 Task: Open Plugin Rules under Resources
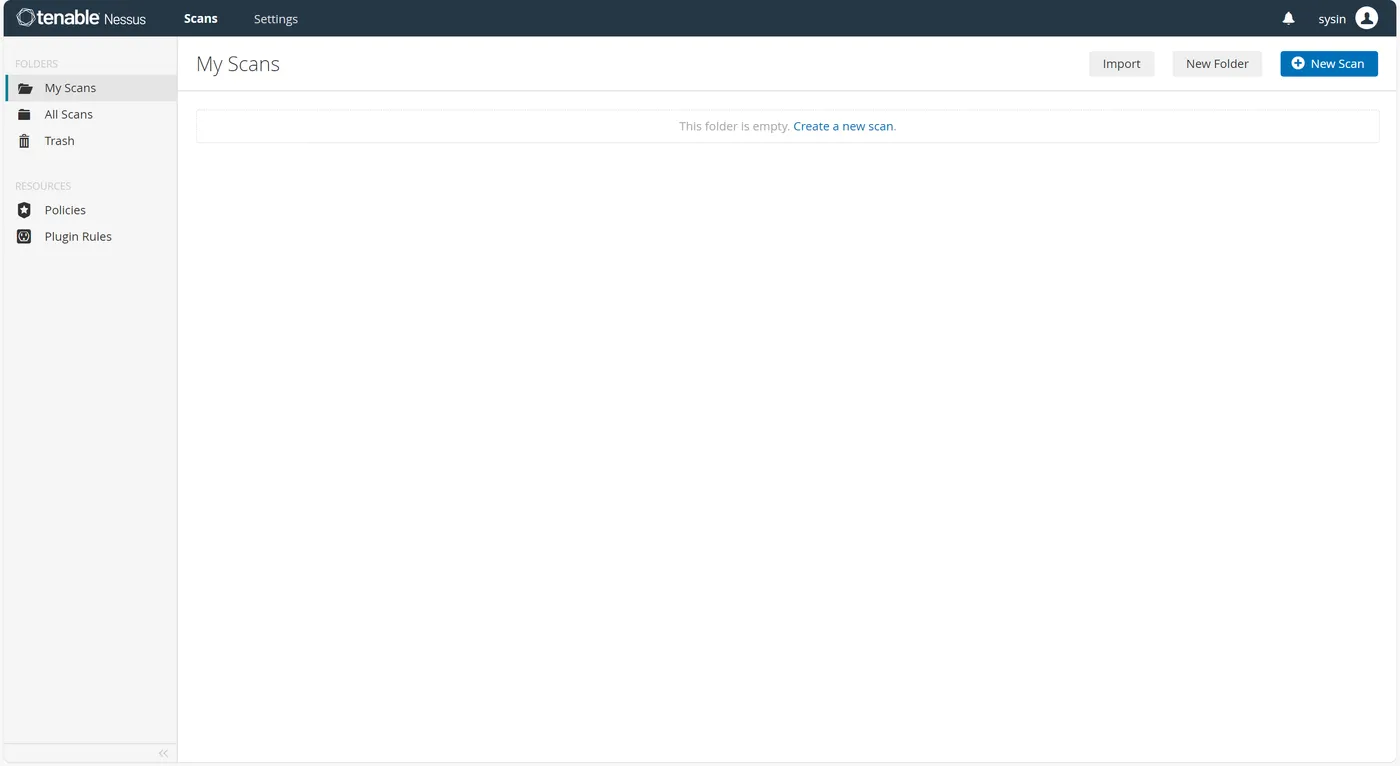pos(91,237)
